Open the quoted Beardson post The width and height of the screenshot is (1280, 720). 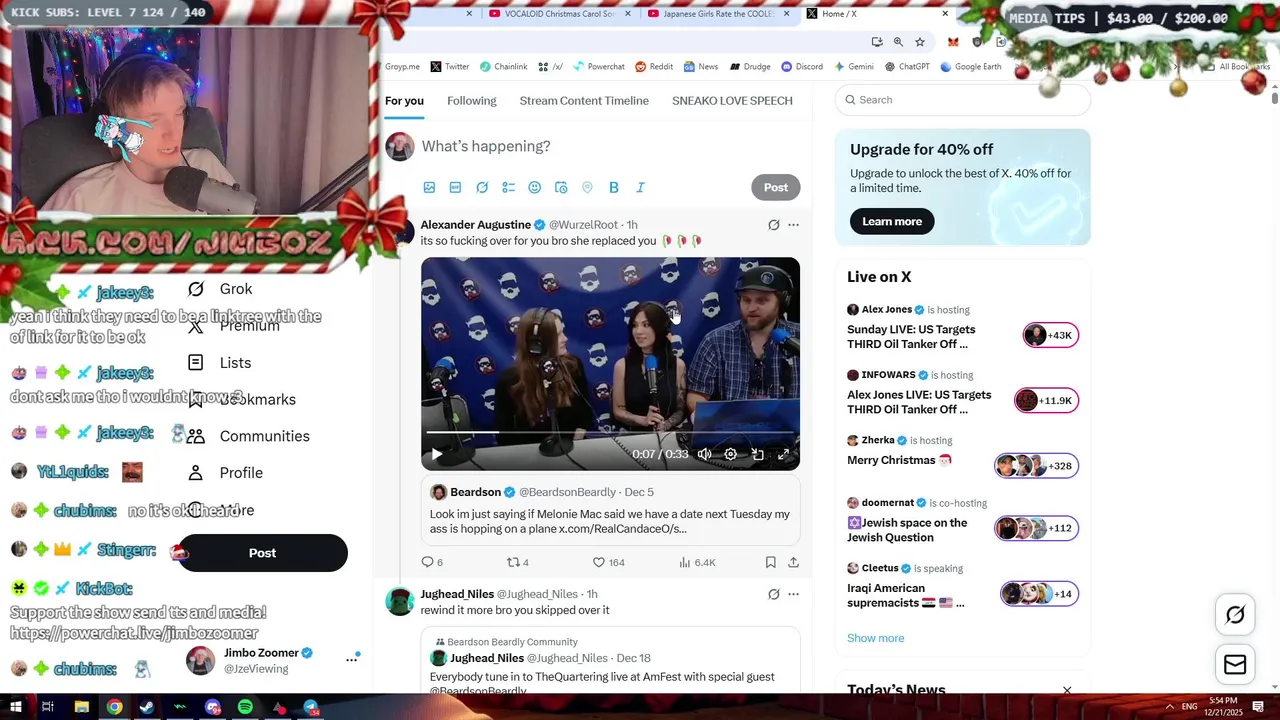[x=610, y=510]
